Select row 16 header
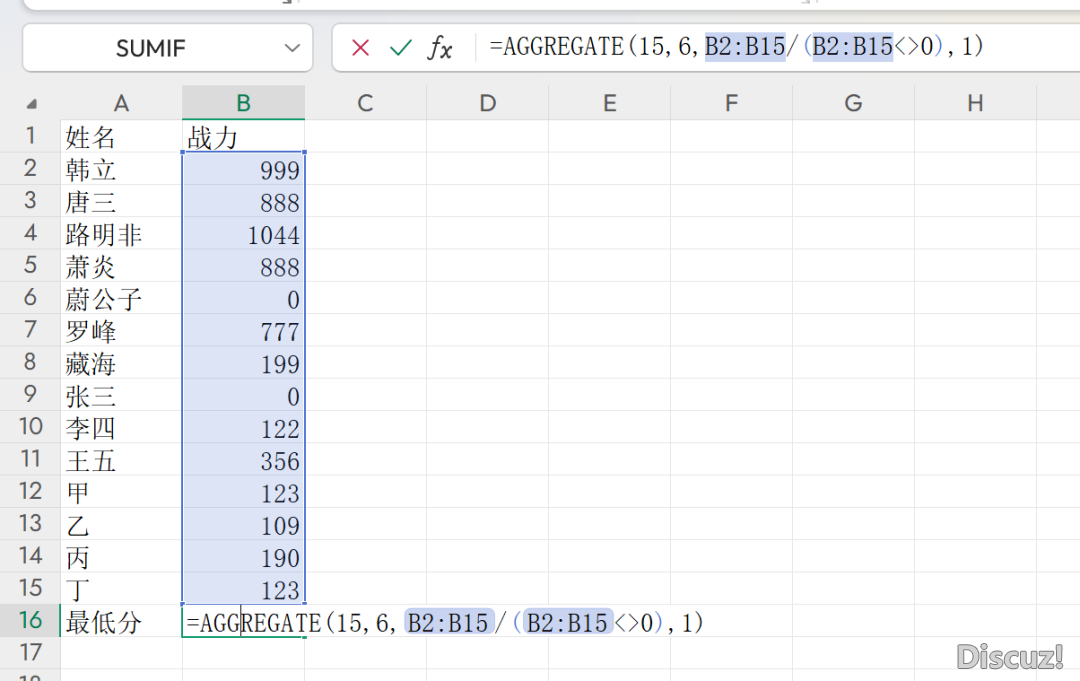The width and height of the screenshot is (1080, 681). tap(31, 621)
